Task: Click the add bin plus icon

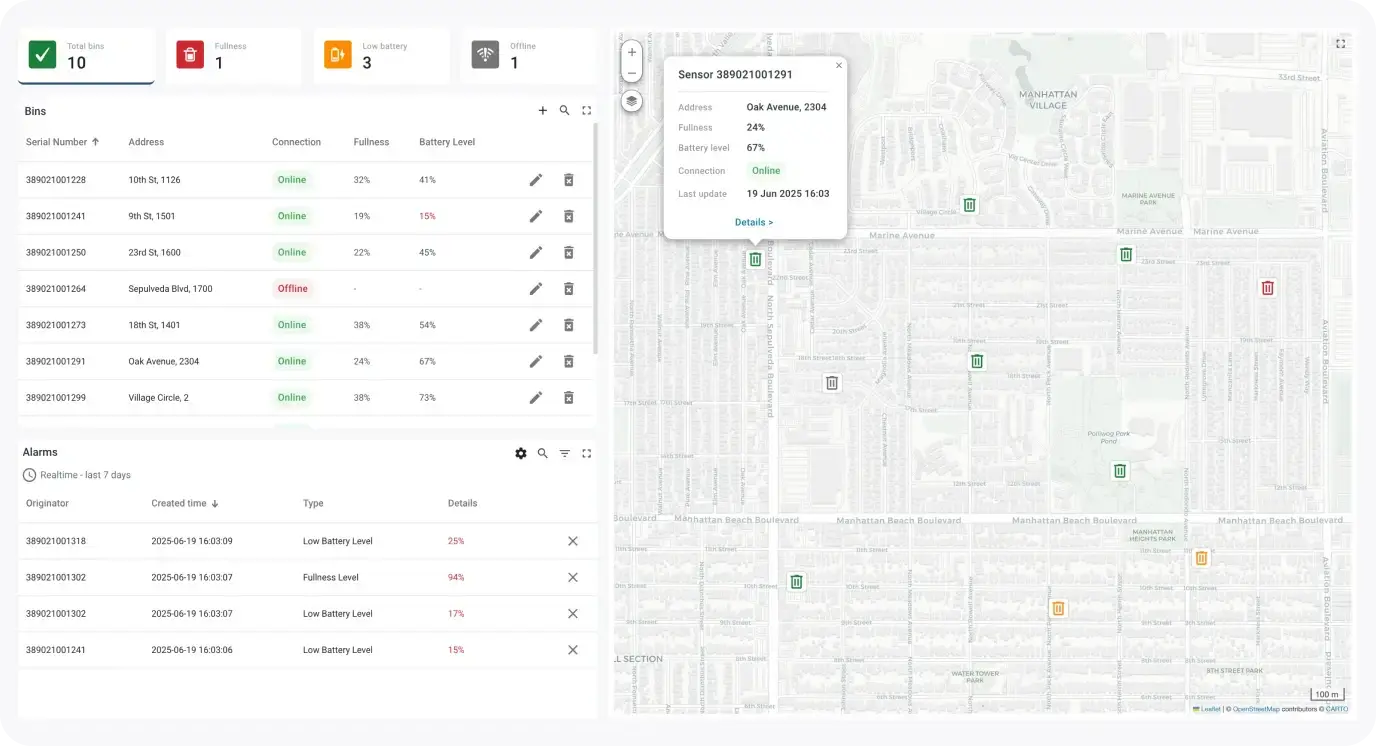Action: coord(543,111)
